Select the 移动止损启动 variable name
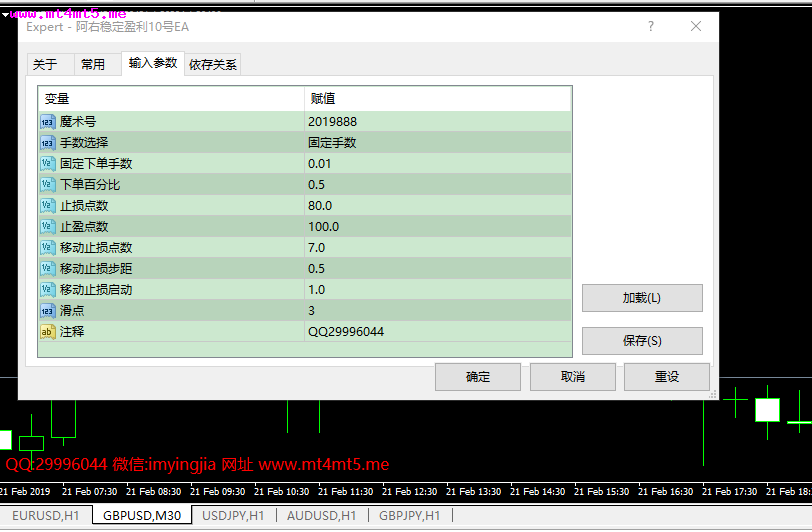 (x=96, y=290)
